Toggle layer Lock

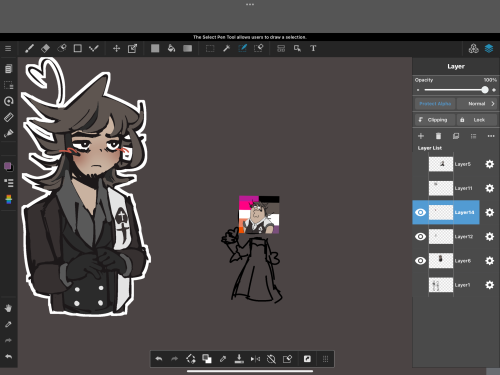477,120
